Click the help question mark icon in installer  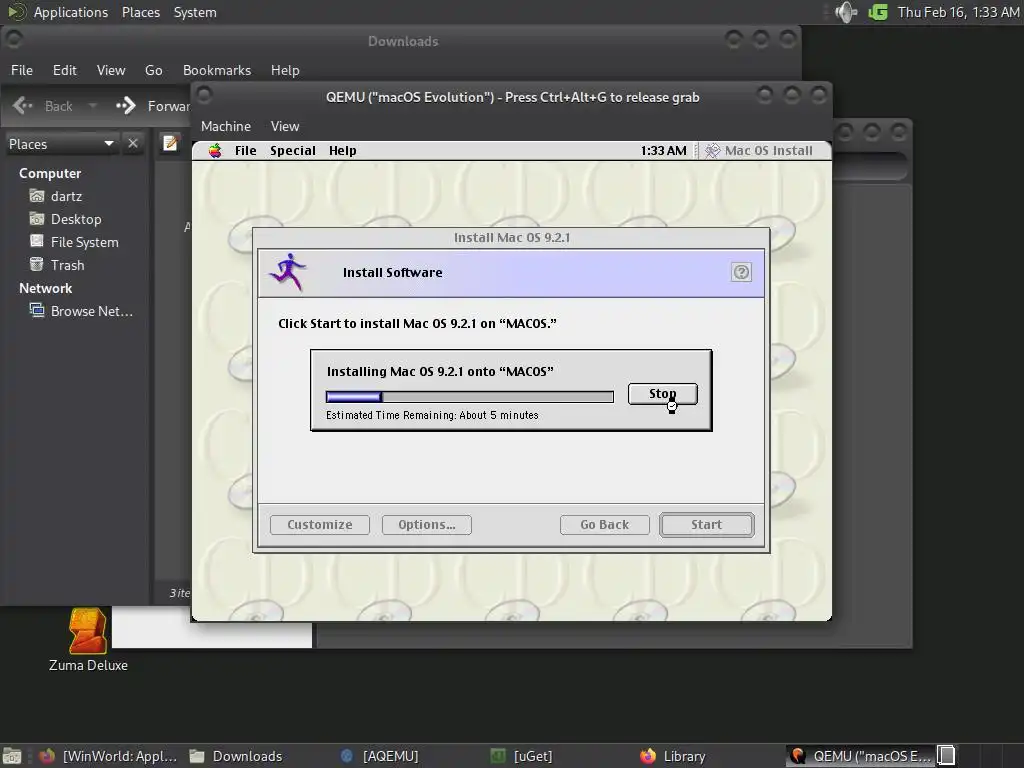(741, 272)
